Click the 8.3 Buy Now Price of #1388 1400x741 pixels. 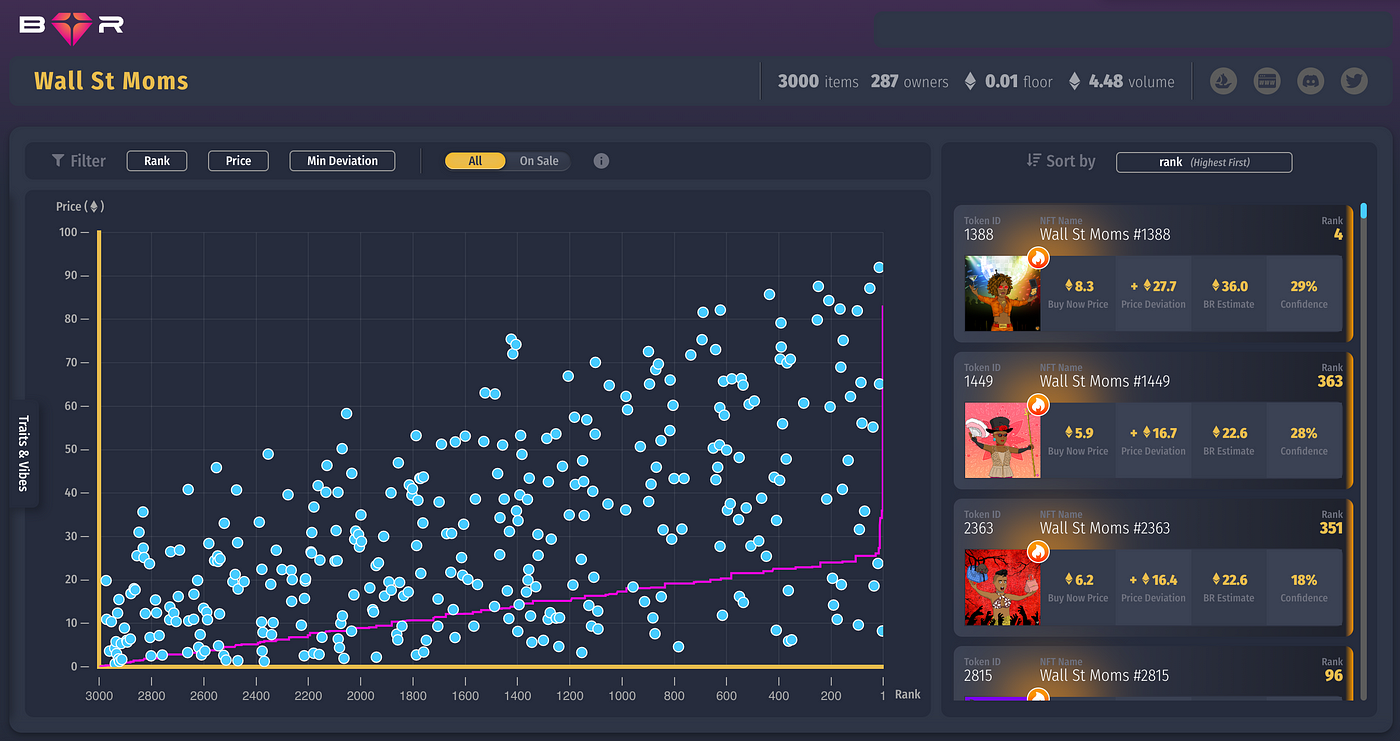tap(1078, 287)
